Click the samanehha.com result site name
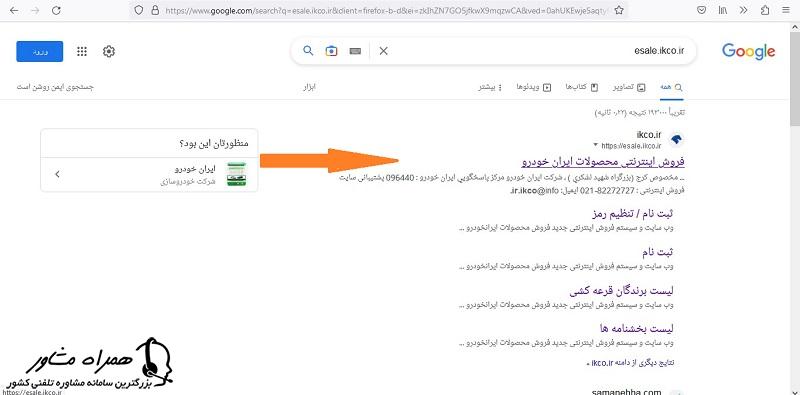800x395 pixels. click(x=627, y=392)
